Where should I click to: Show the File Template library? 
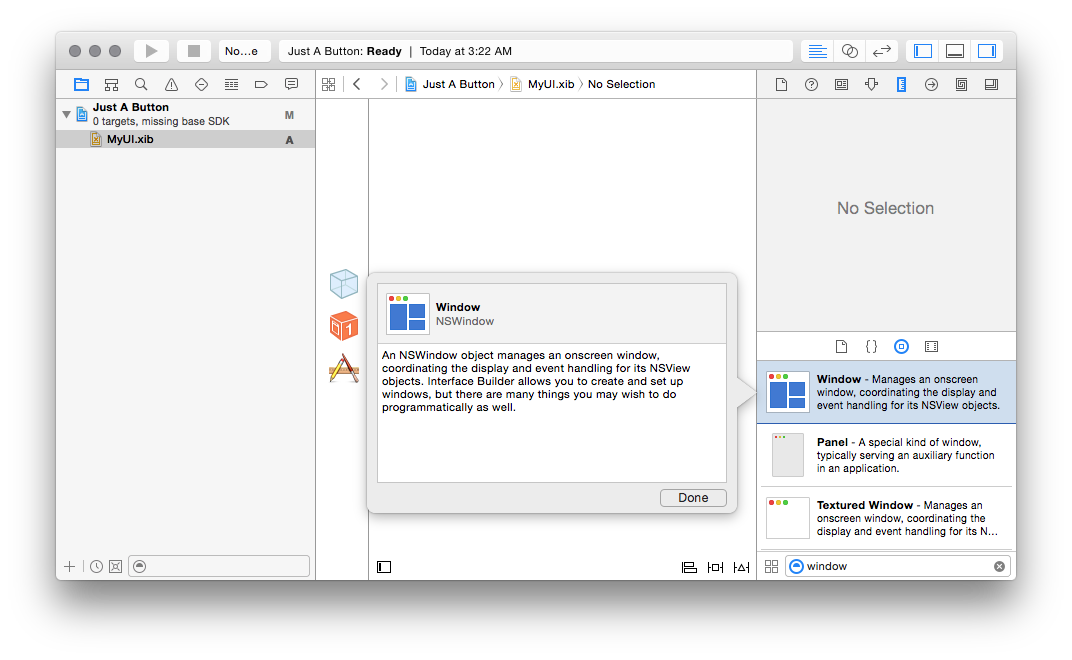842,347
